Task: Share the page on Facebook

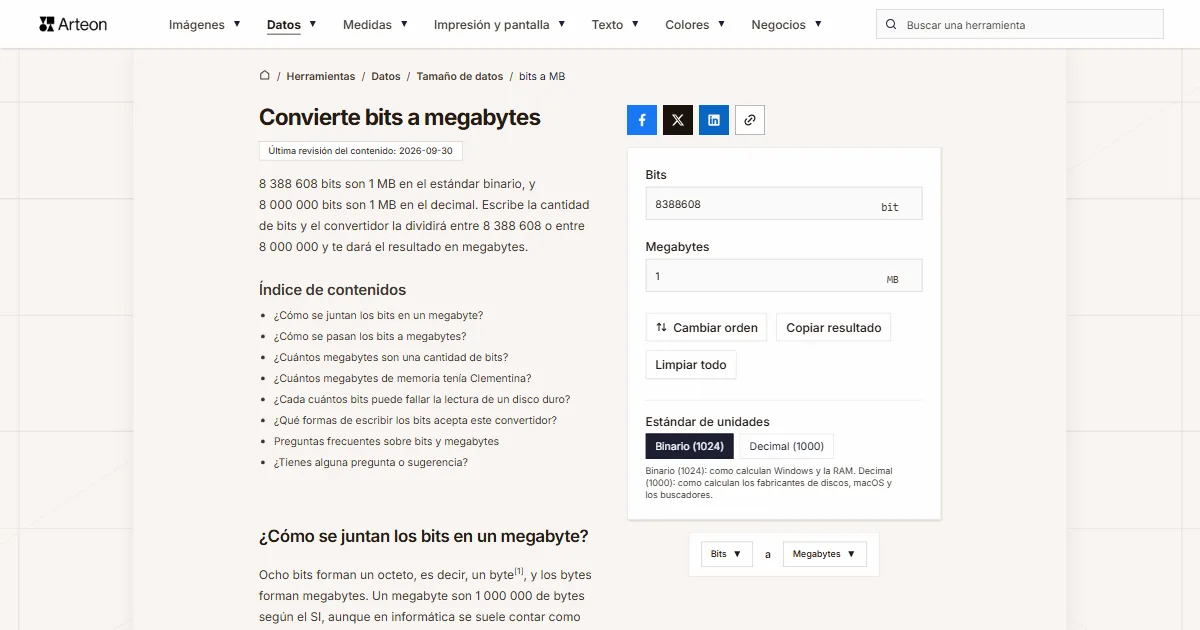Action: coord(642,120)
